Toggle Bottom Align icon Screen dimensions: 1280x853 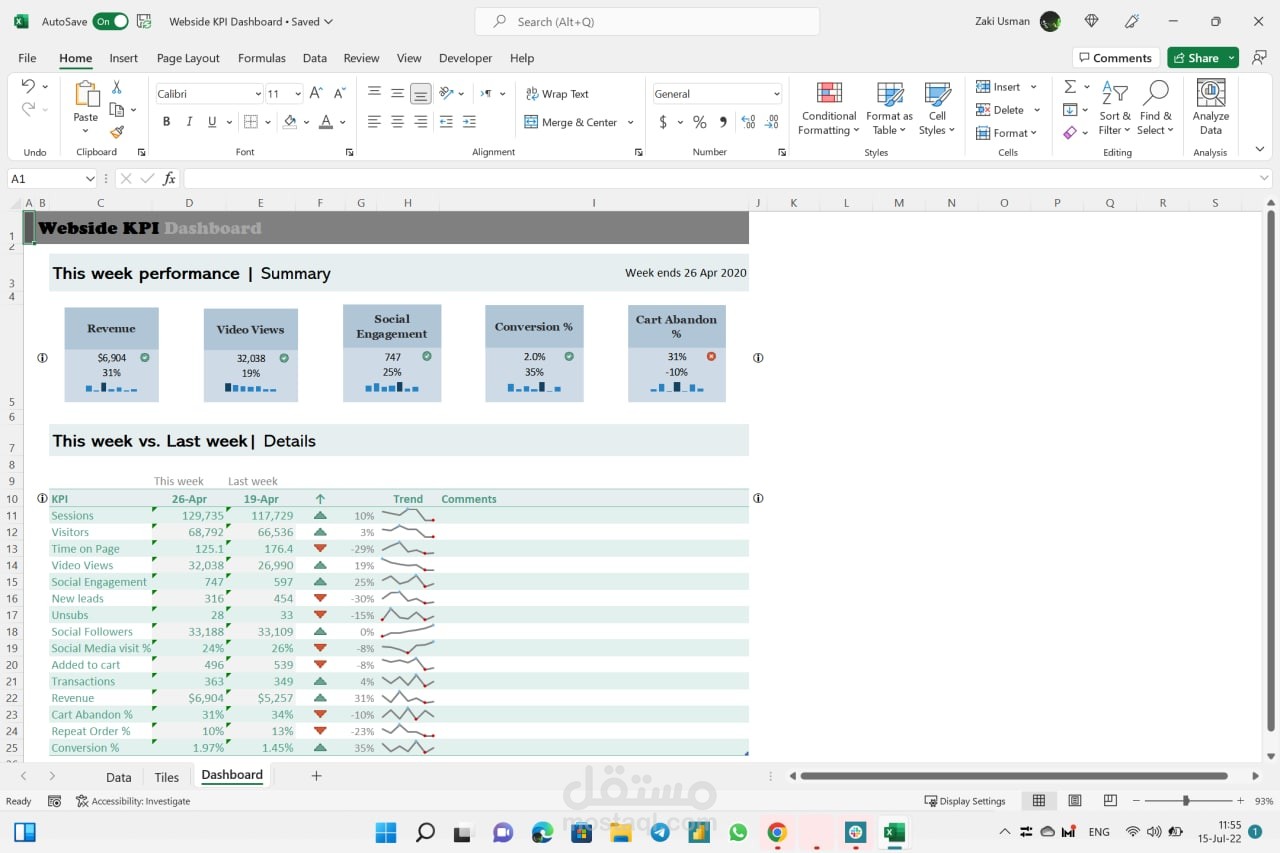tap(421, 93)
